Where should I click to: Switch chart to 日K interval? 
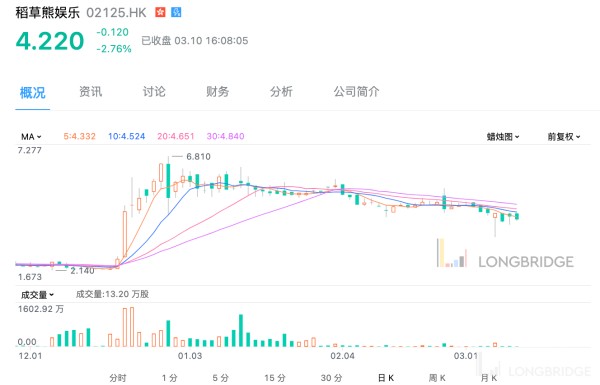pyautogui.click(x=386, y=378)
